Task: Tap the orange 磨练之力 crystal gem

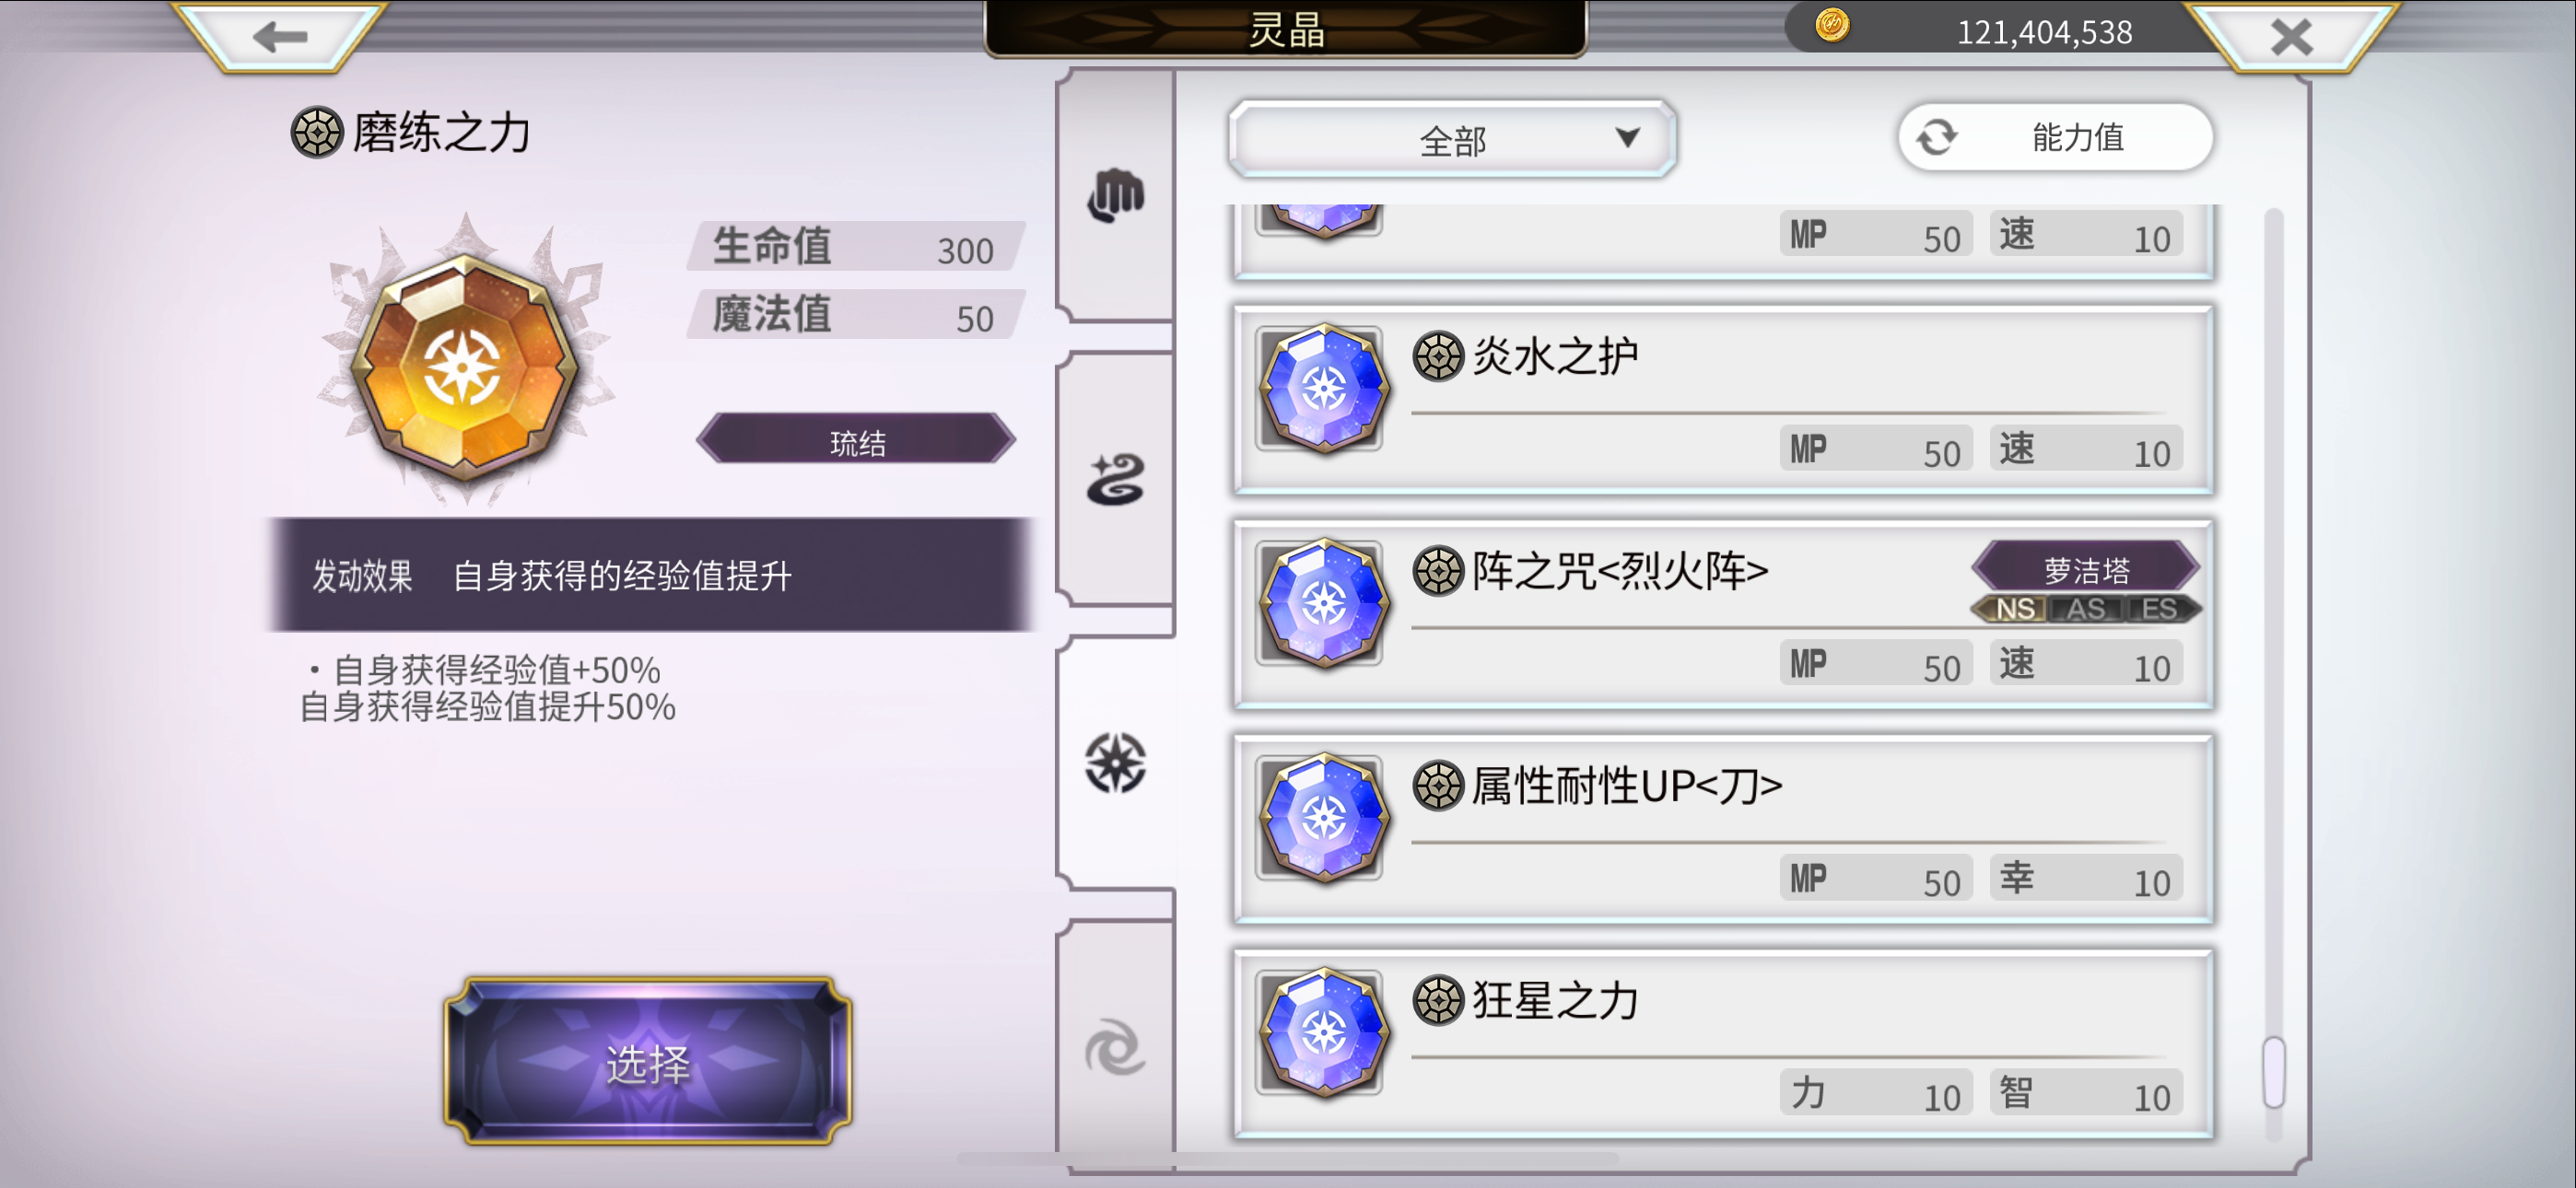Action: click(463, 361)
